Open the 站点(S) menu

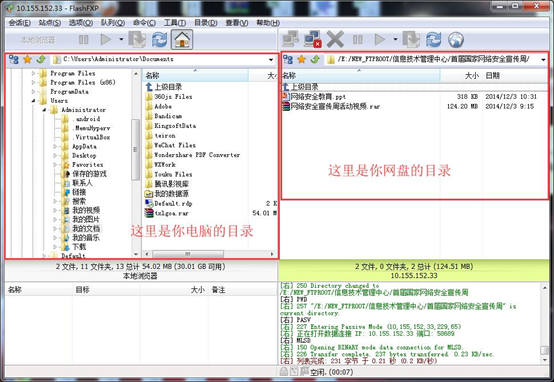click(x=49, y=23)
